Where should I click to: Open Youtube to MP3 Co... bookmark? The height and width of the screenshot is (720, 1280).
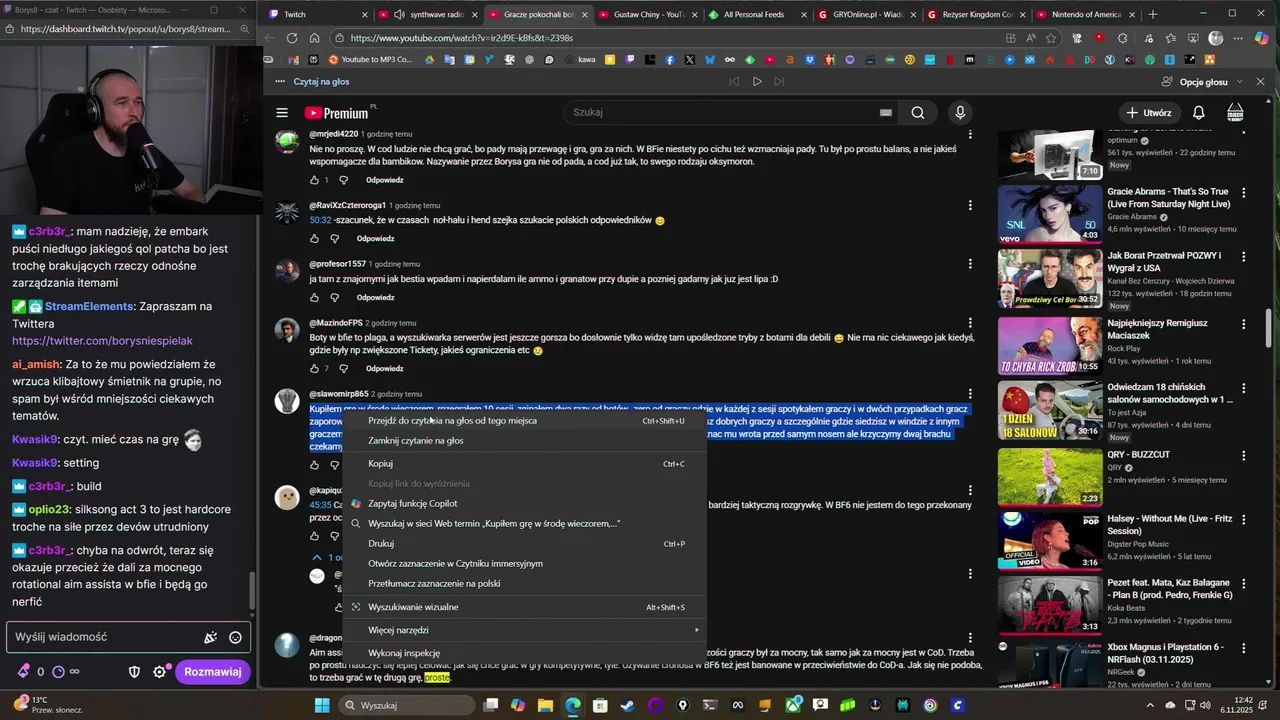coord(370,60)
